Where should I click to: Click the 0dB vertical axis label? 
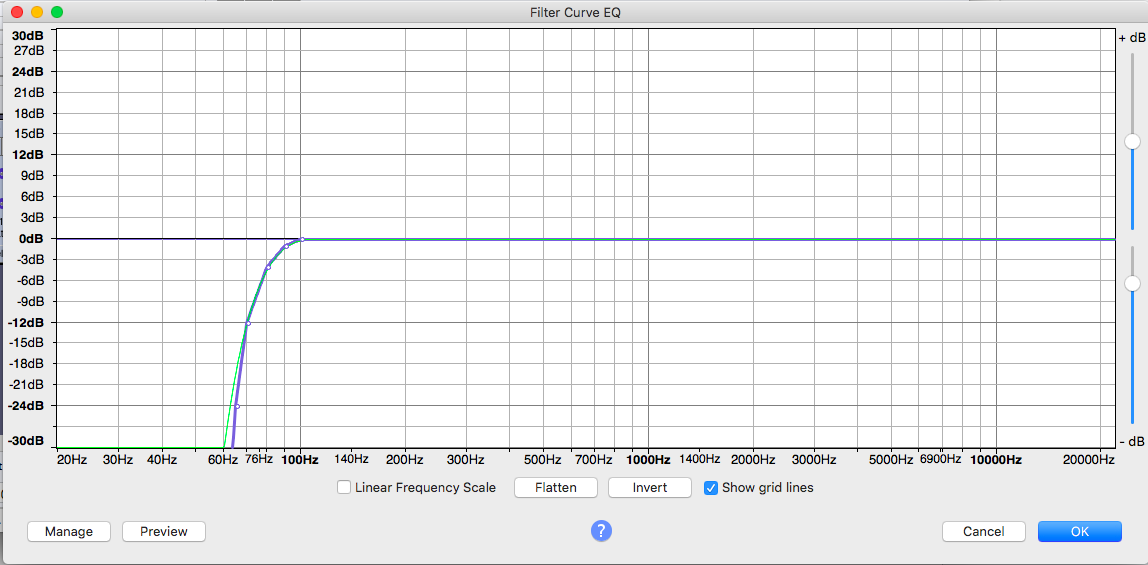[x=31, y=239]
